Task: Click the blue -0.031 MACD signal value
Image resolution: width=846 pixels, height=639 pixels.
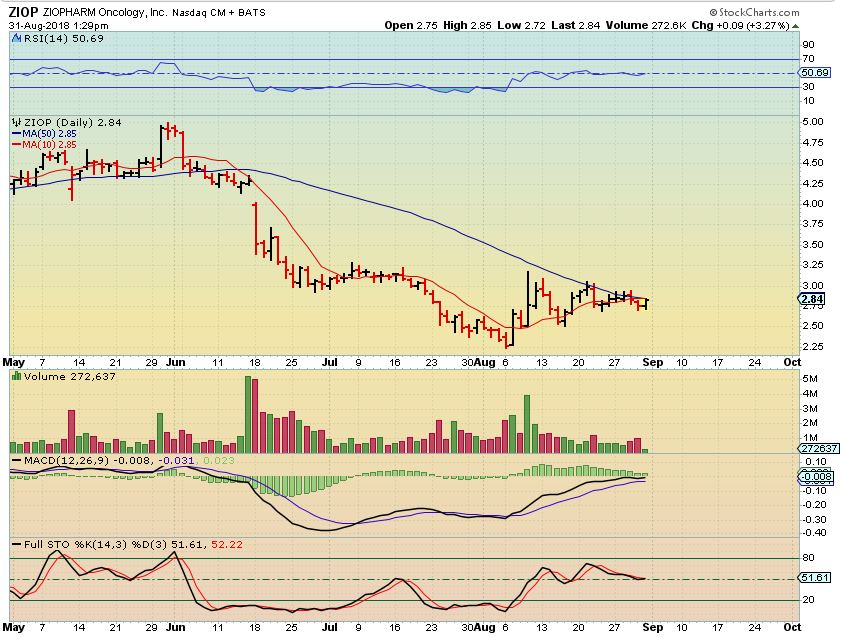Action: pyautogui.click(x=178, y=461)
